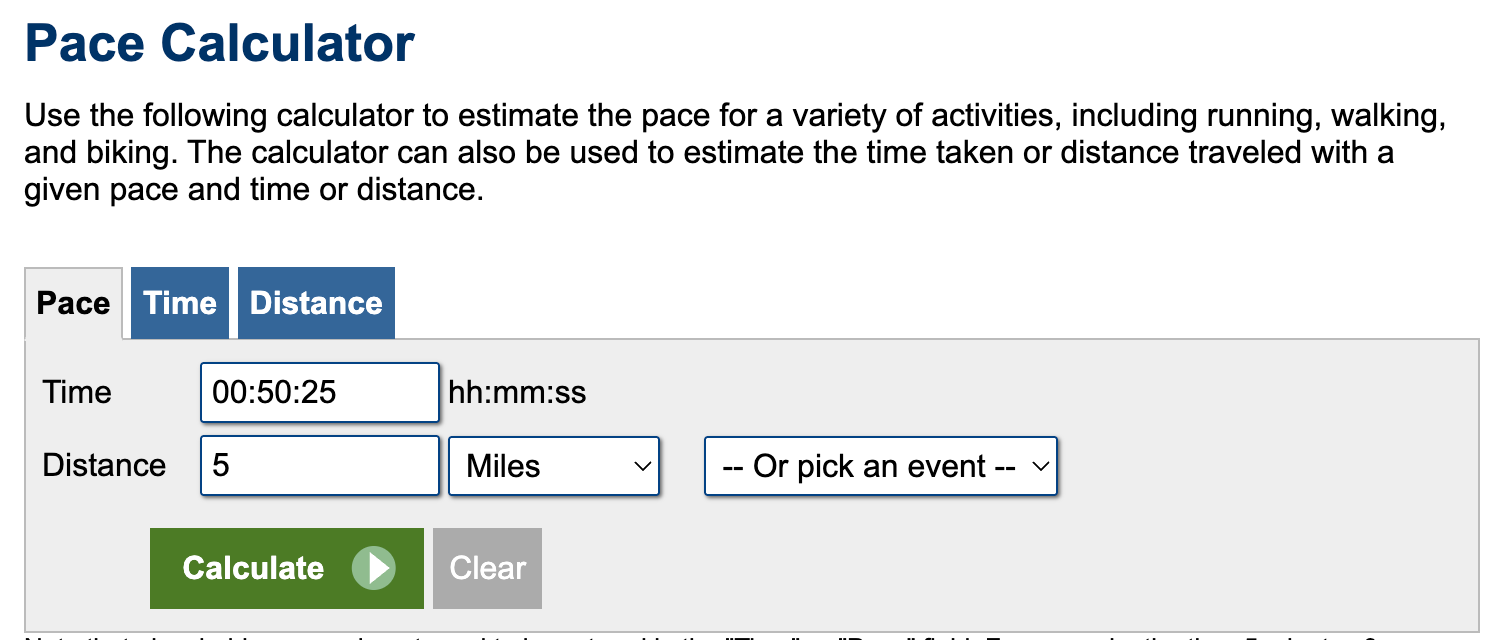
Task: Select the Pace tab
Action: (73, 303)
